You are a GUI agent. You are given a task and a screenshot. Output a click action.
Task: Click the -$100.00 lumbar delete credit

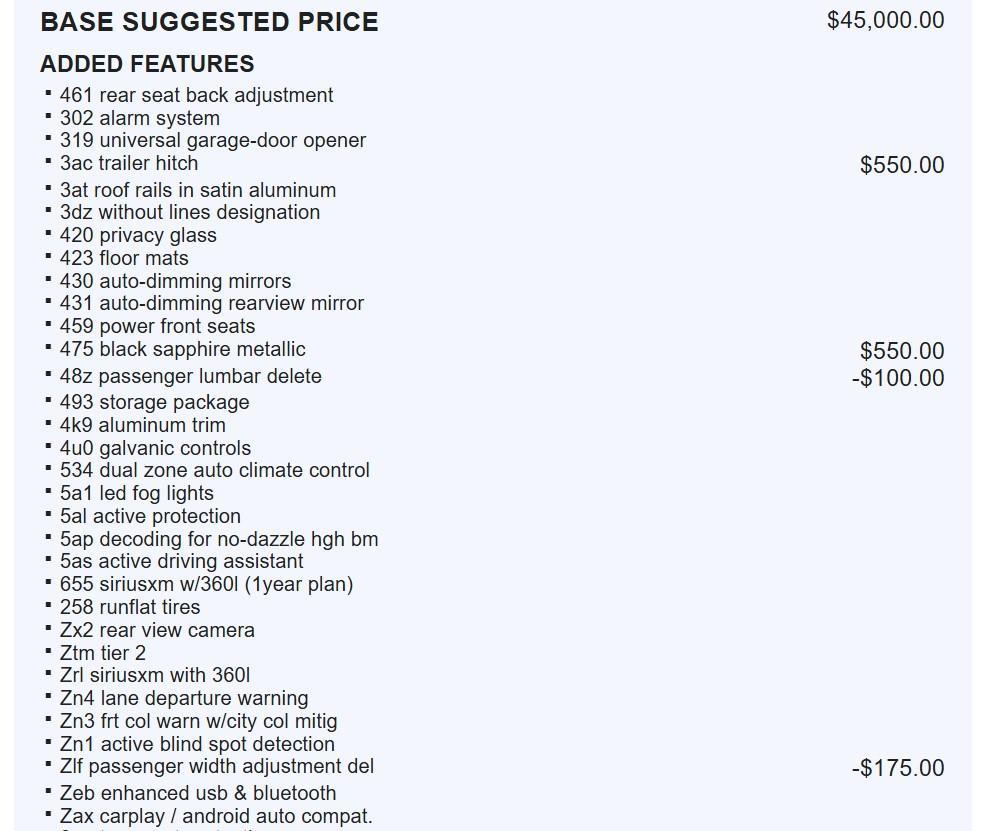897,378
